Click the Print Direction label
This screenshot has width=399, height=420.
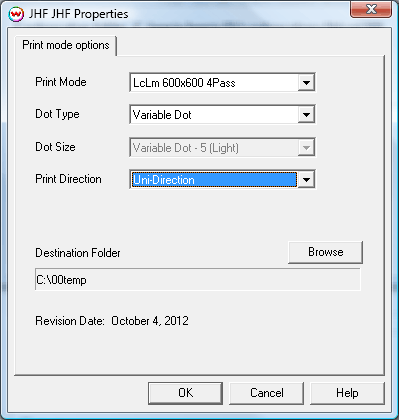pos(68,179)
